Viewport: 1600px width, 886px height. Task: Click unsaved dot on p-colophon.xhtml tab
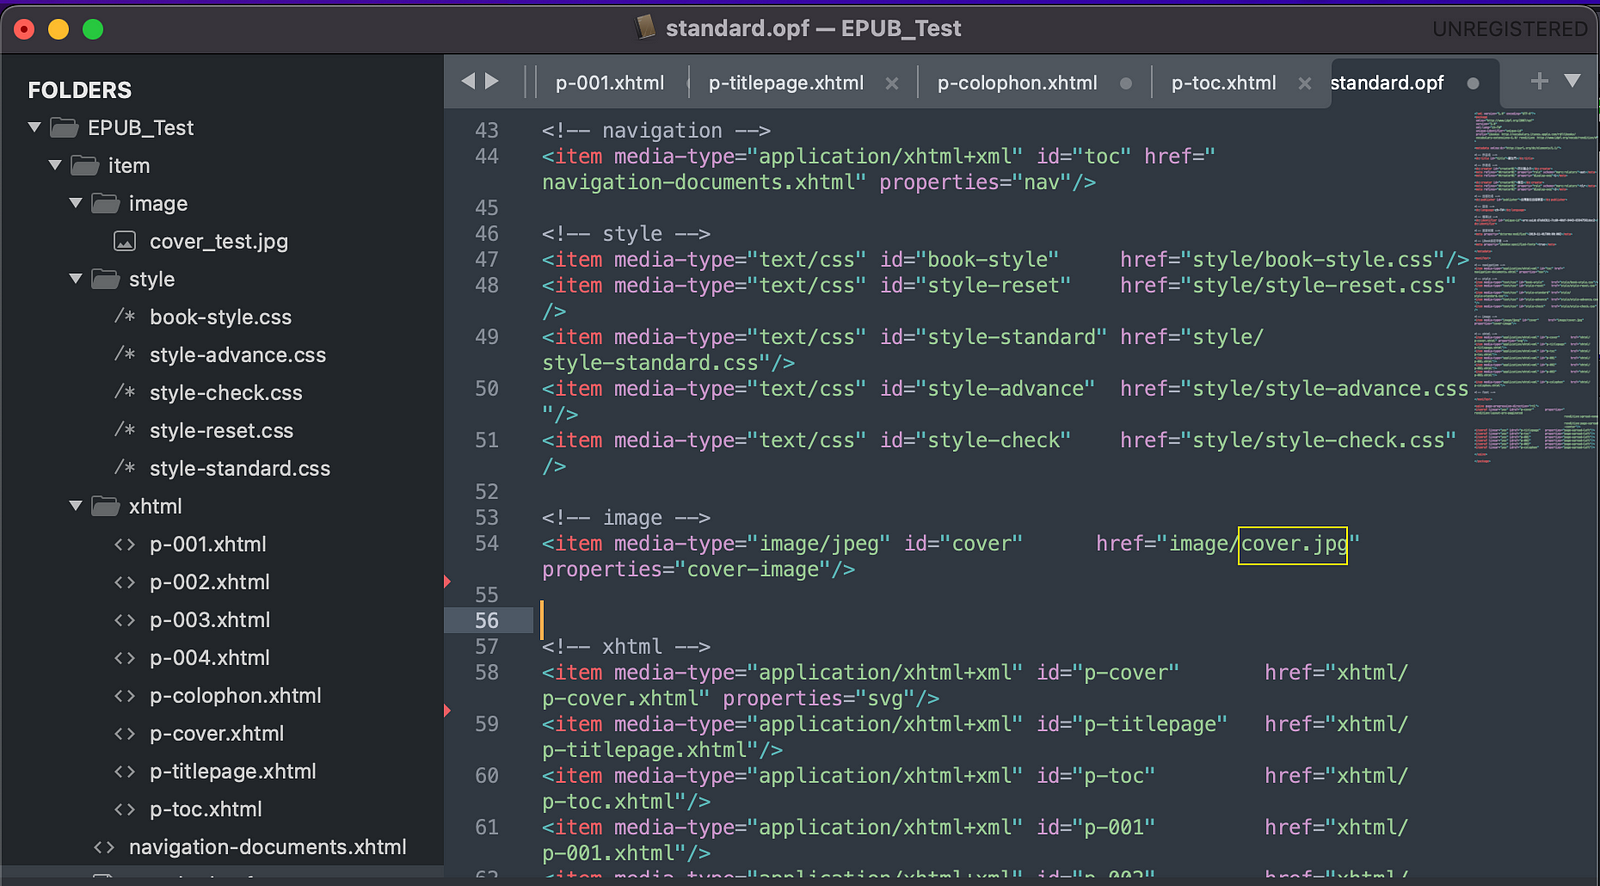1126,84
